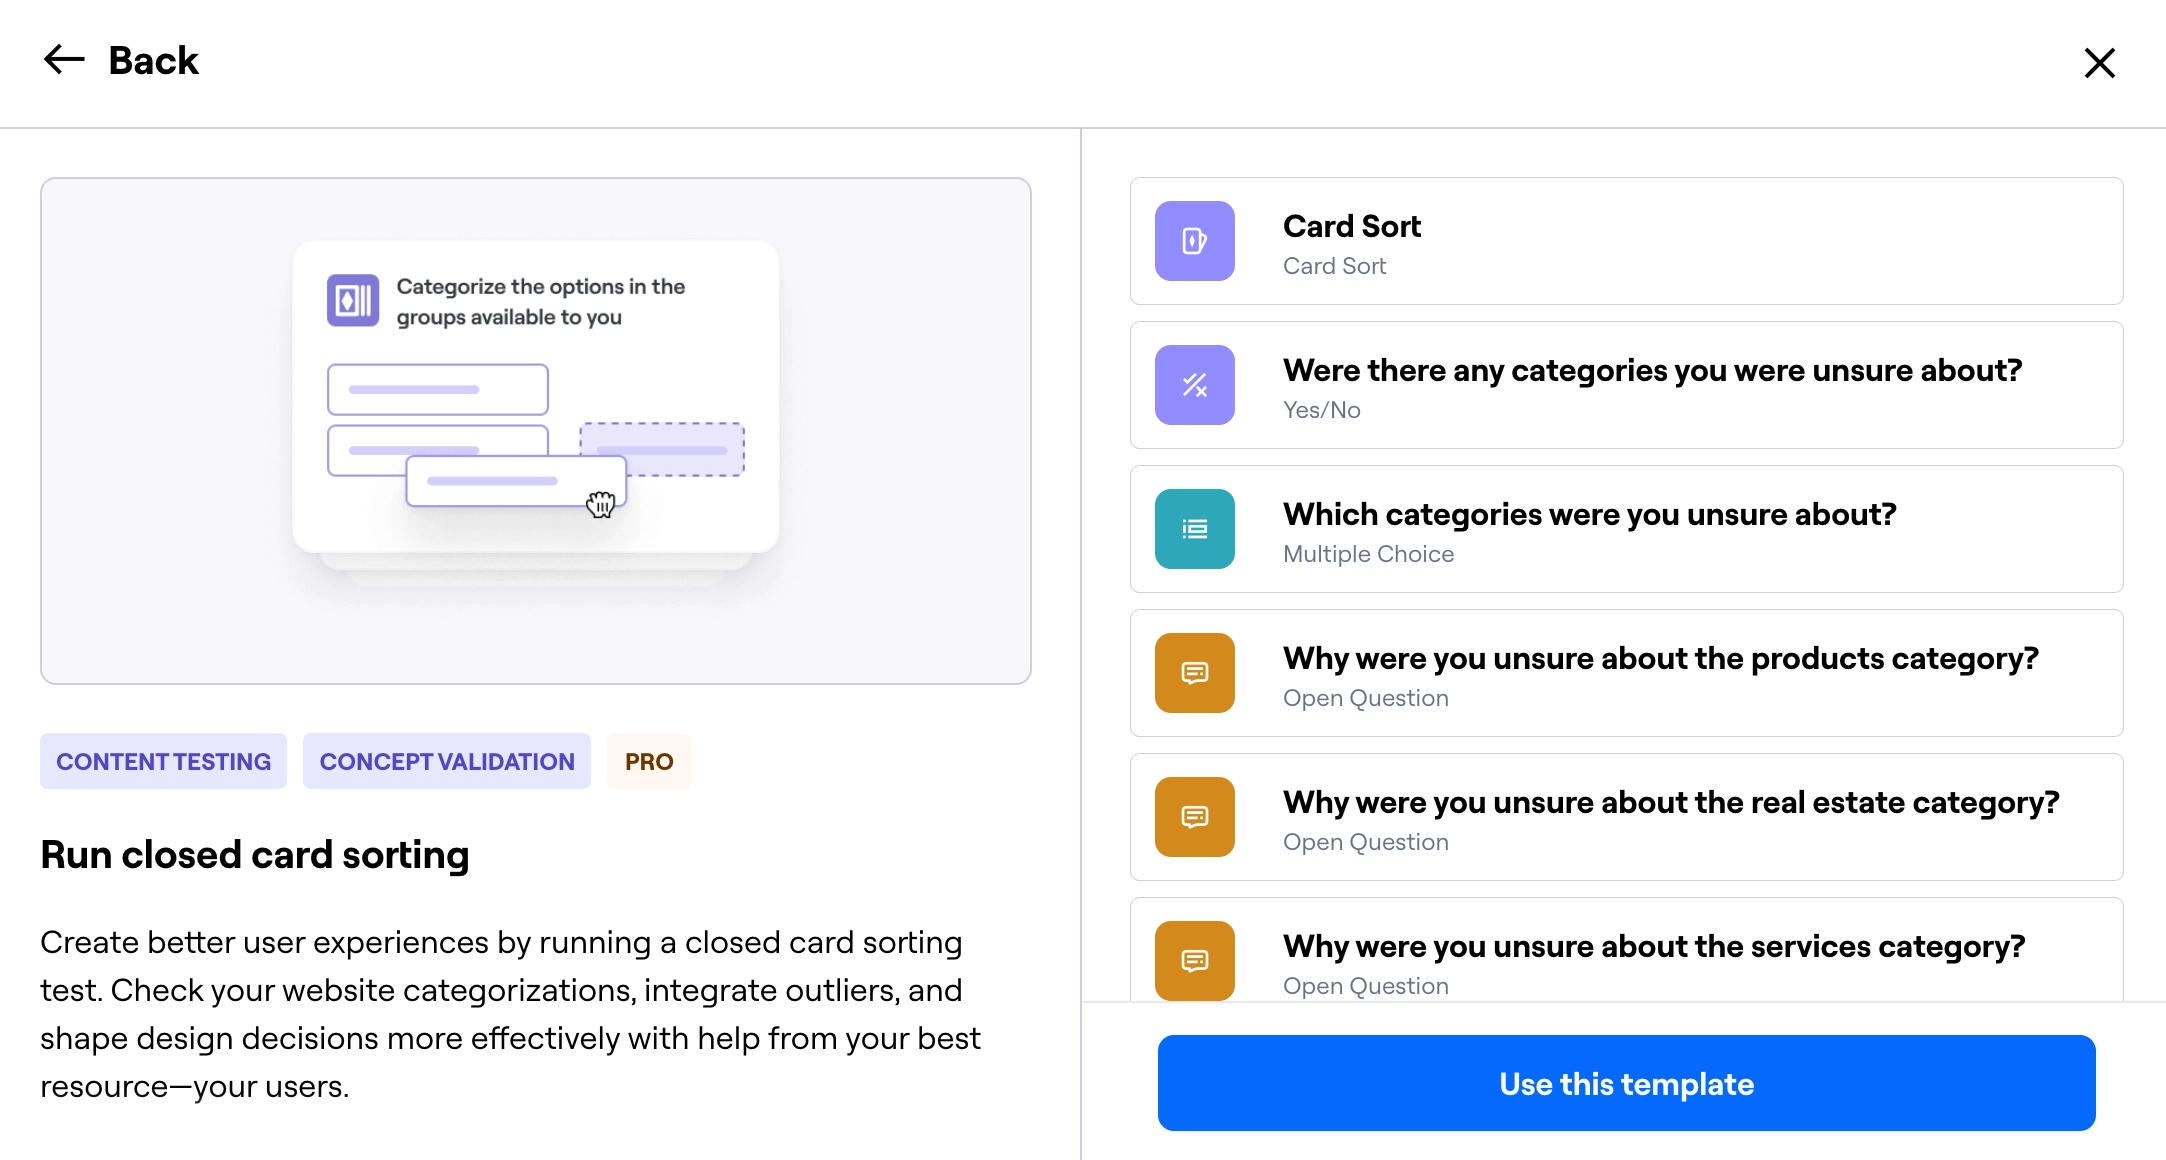Image resolution: width=2166 pixels, height=1160 pixels.
Task: Click the Run closed card sorting heading
Action: [255, 855]
